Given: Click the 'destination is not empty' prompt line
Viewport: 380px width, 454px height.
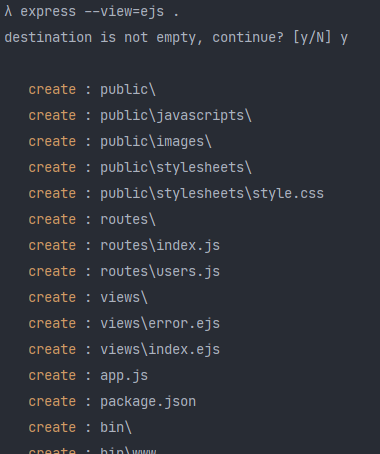Looking at the screenshot, I should click(176, 38).
